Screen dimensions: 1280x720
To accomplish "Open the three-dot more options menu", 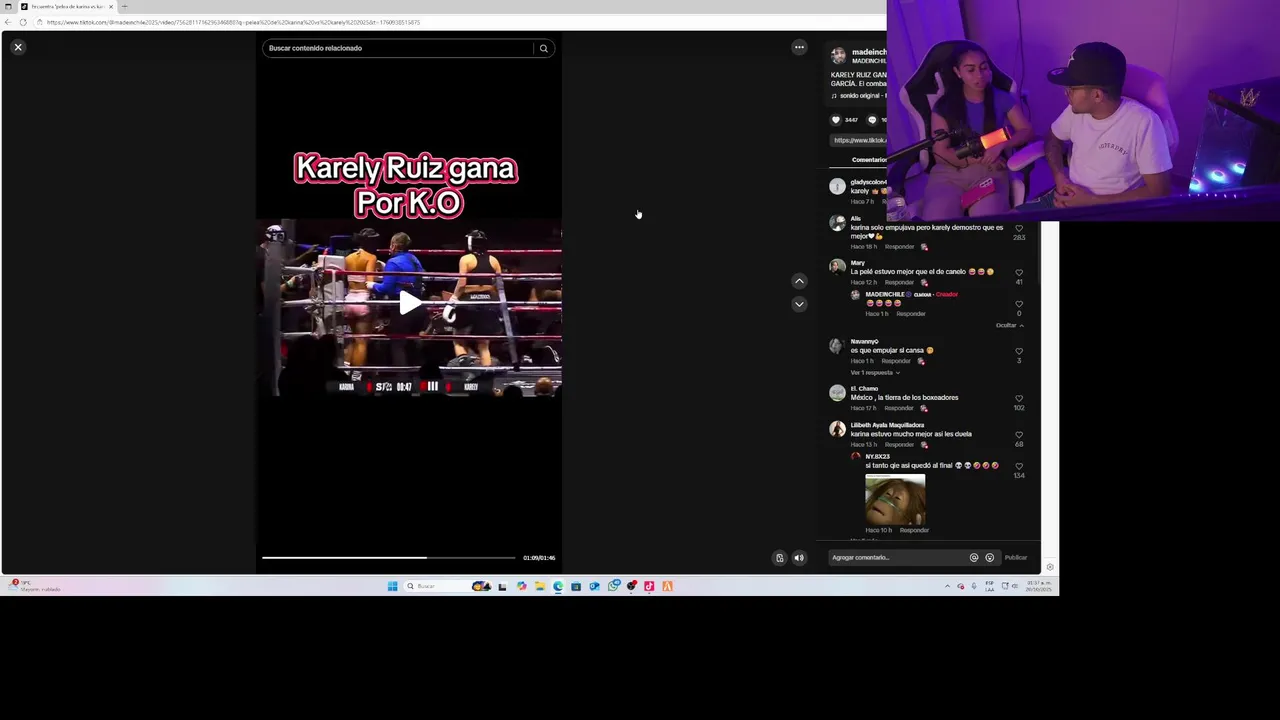I will 799,47.
